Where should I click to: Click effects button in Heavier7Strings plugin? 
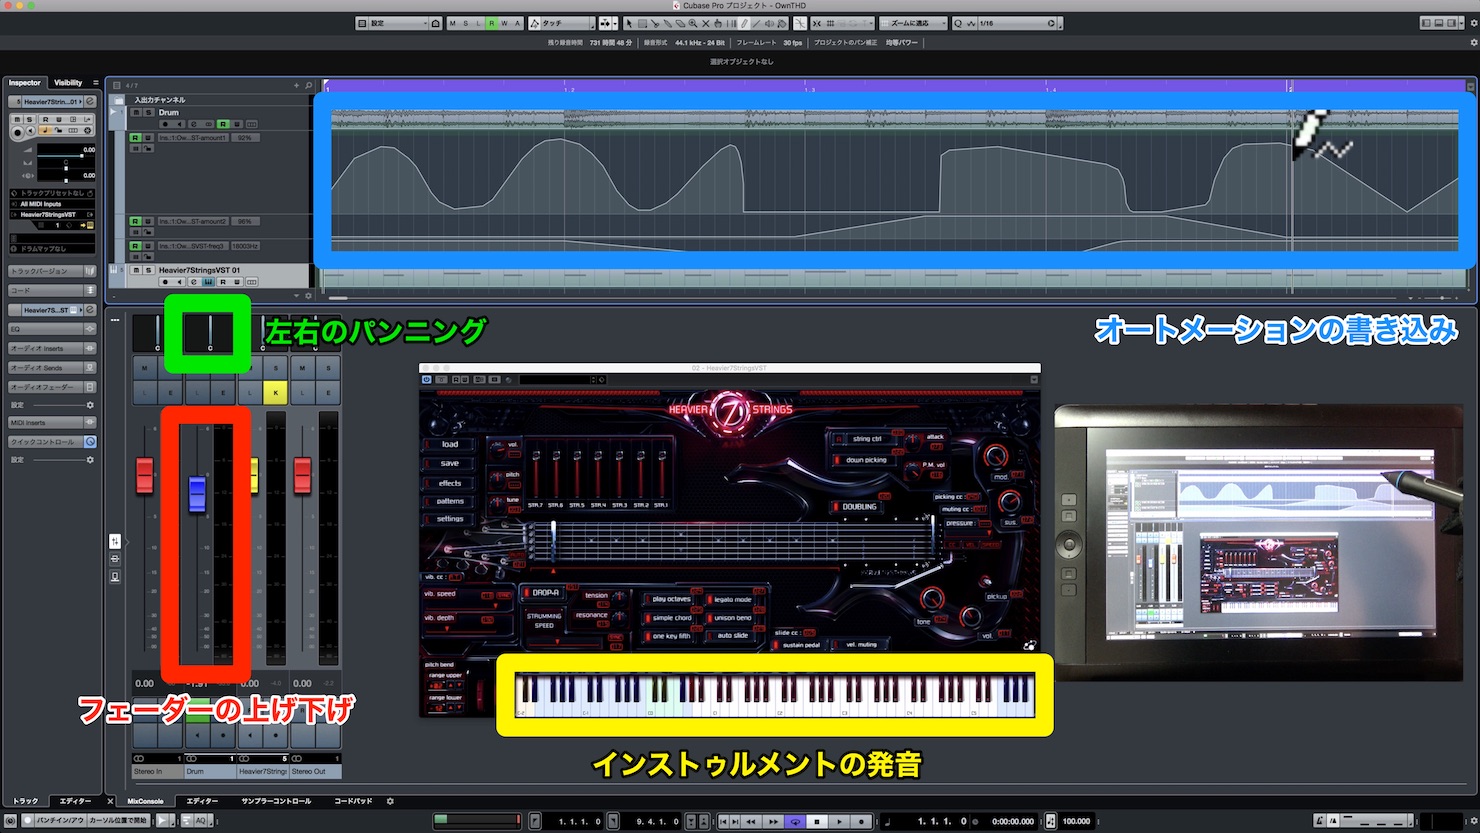point(449,483)
